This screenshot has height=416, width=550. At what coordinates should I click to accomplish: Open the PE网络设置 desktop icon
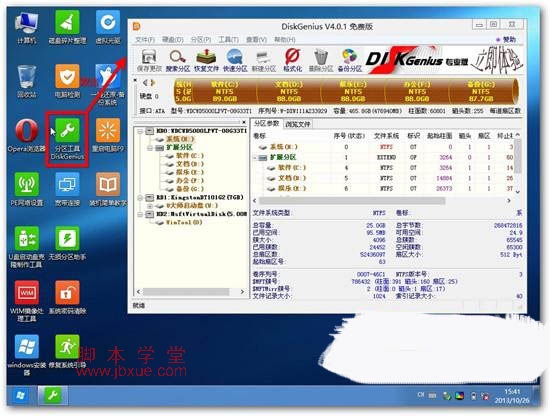[x=27, y=189]
